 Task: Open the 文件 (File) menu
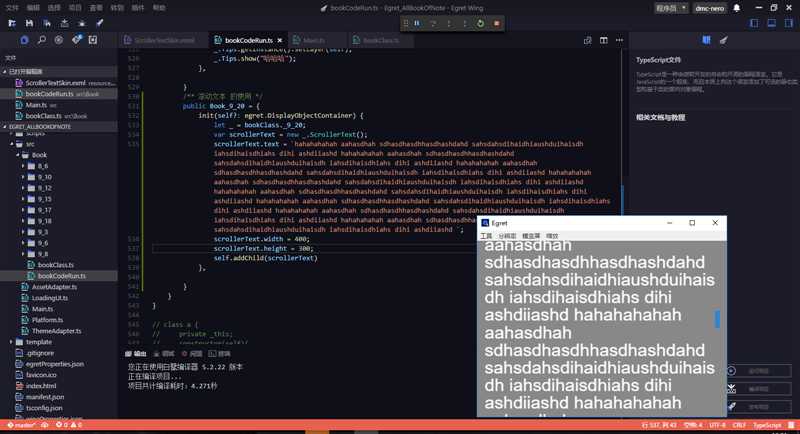(x=11, y=8)
